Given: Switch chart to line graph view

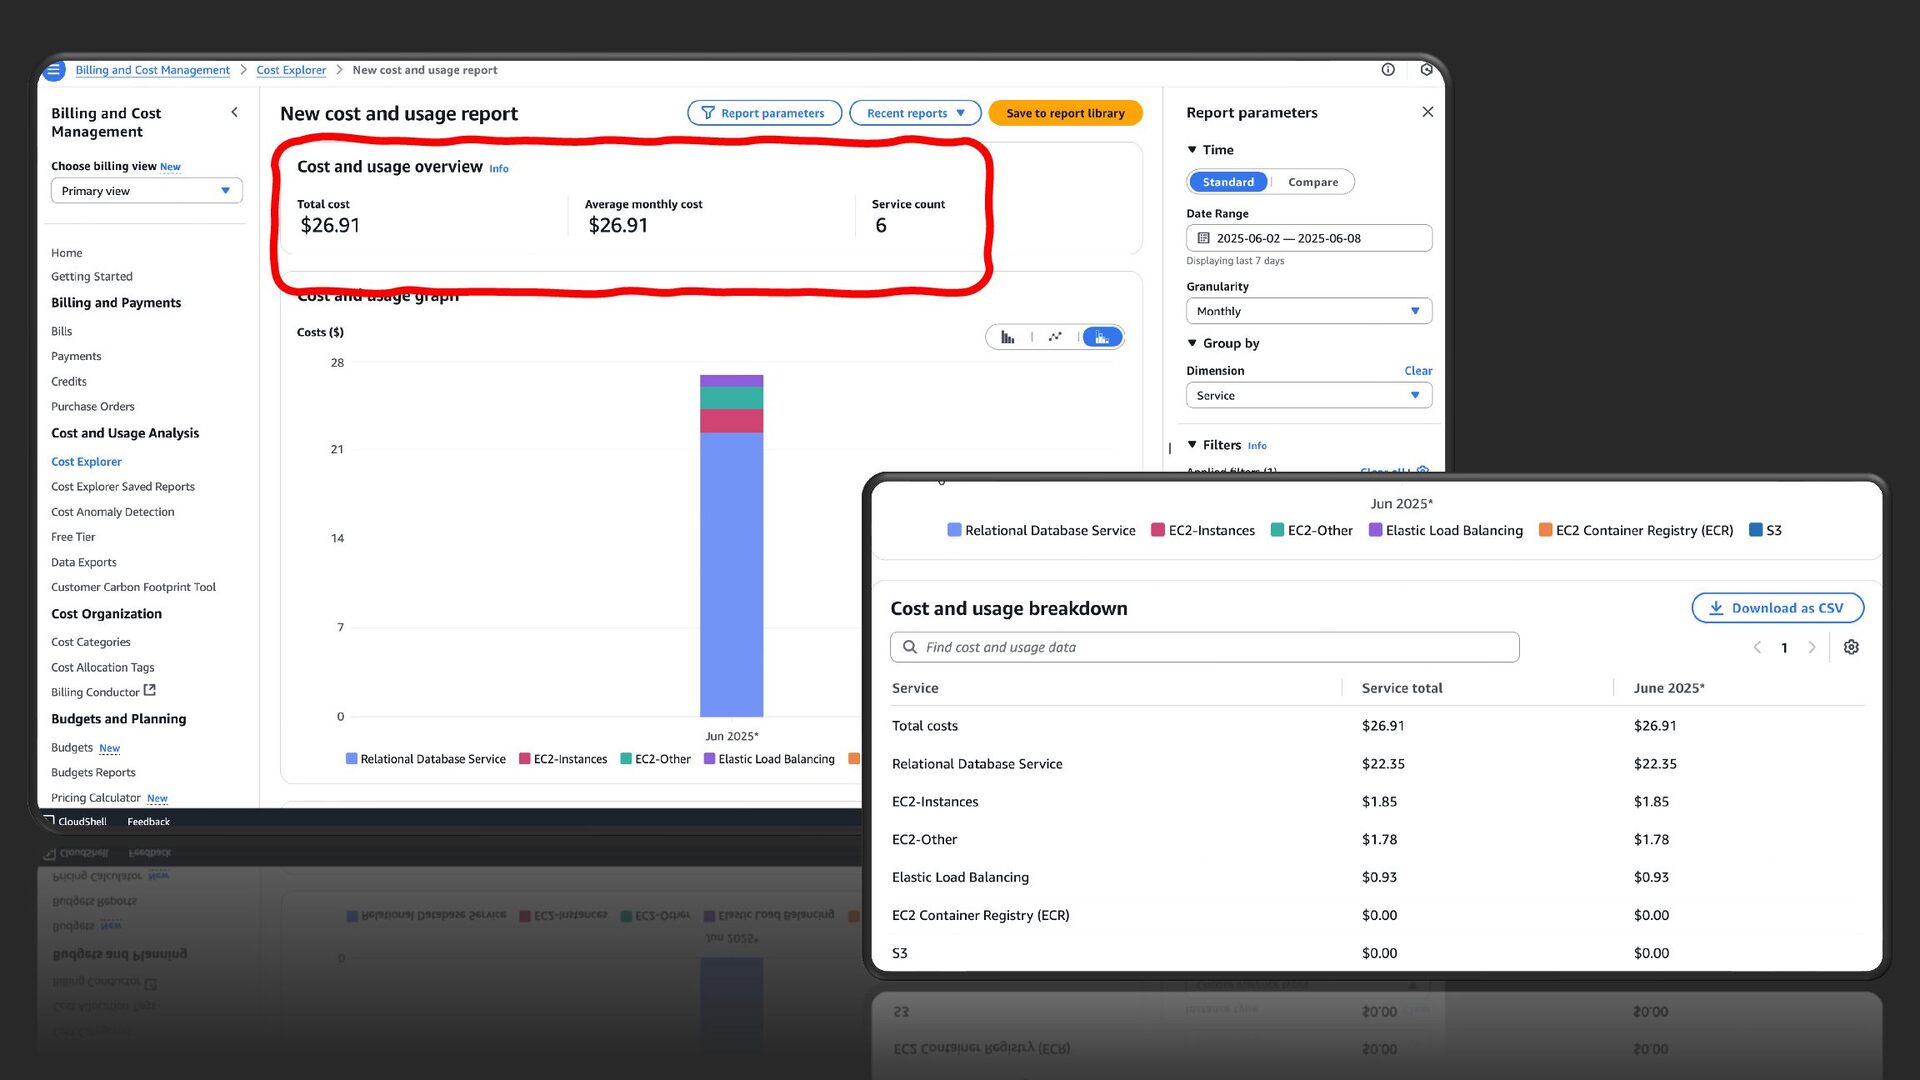Looking at the screenshot, I should 1055,337.
